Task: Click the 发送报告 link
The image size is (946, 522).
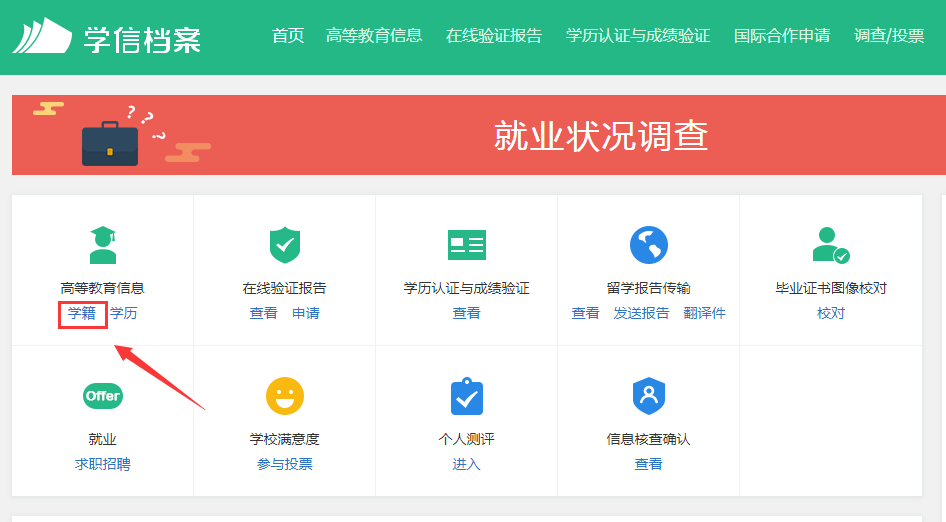Action: click(x=641, y=313)
